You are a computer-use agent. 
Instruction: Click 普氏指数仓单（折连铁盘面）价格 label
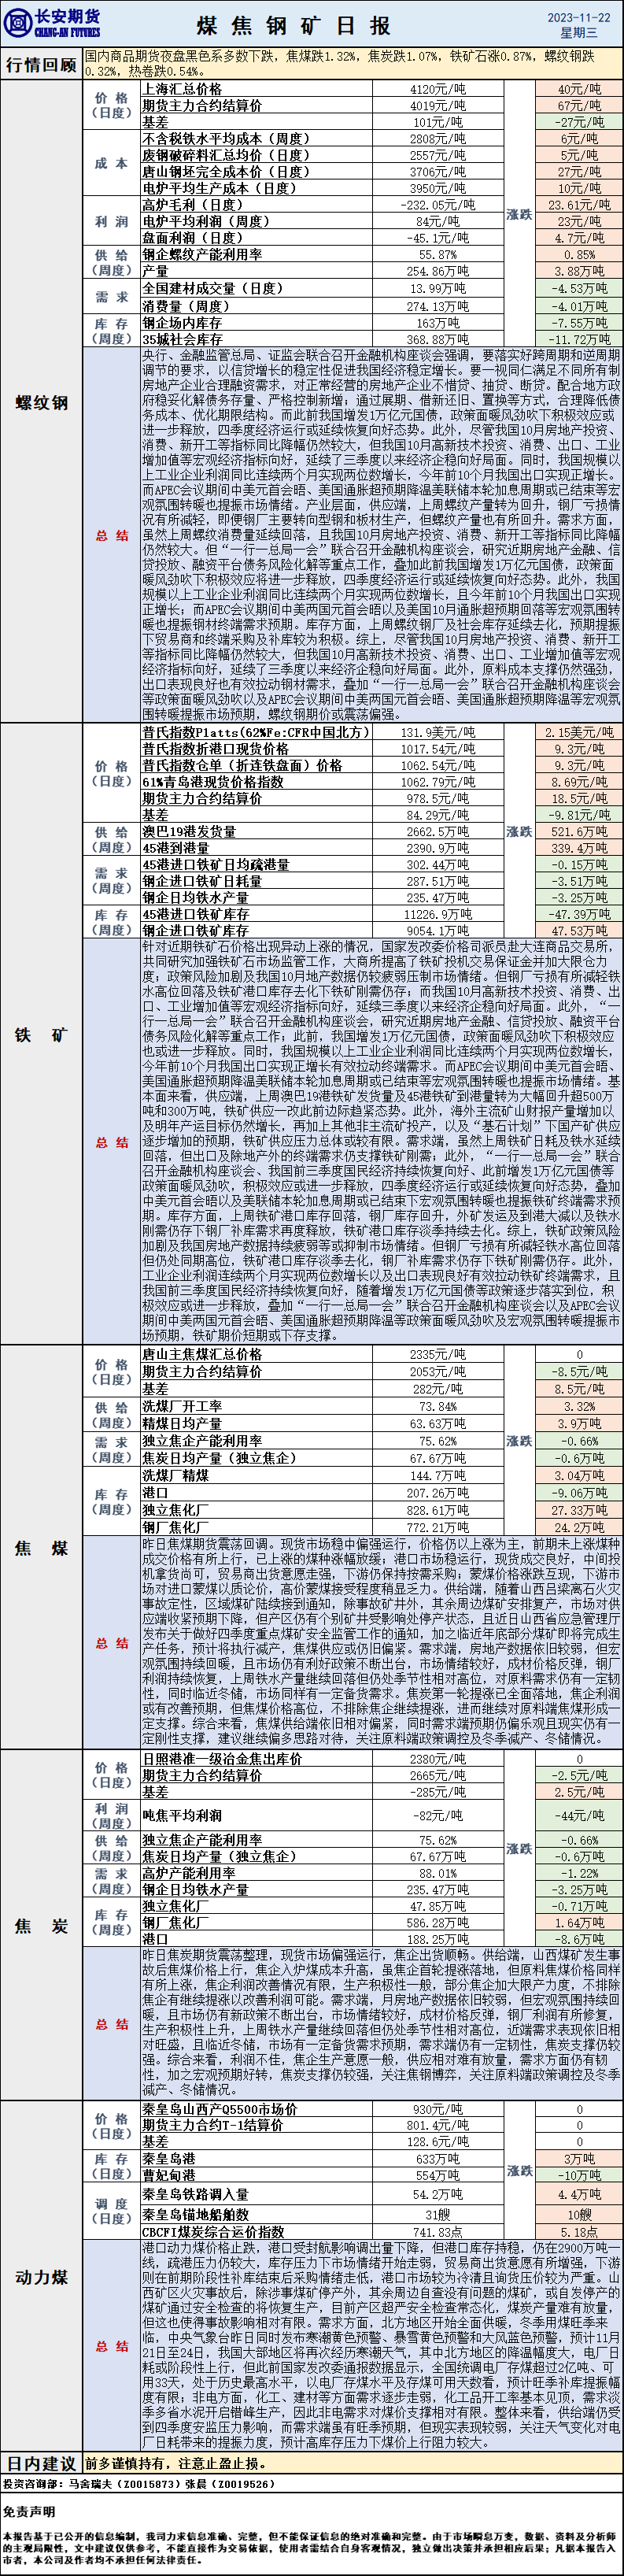242,765
